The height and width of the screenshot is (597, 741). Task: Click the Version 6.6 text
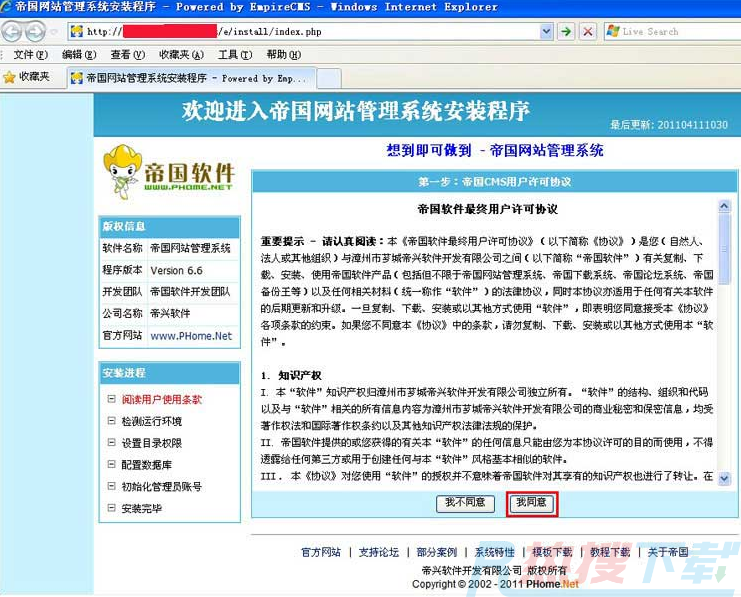[176, 271]
